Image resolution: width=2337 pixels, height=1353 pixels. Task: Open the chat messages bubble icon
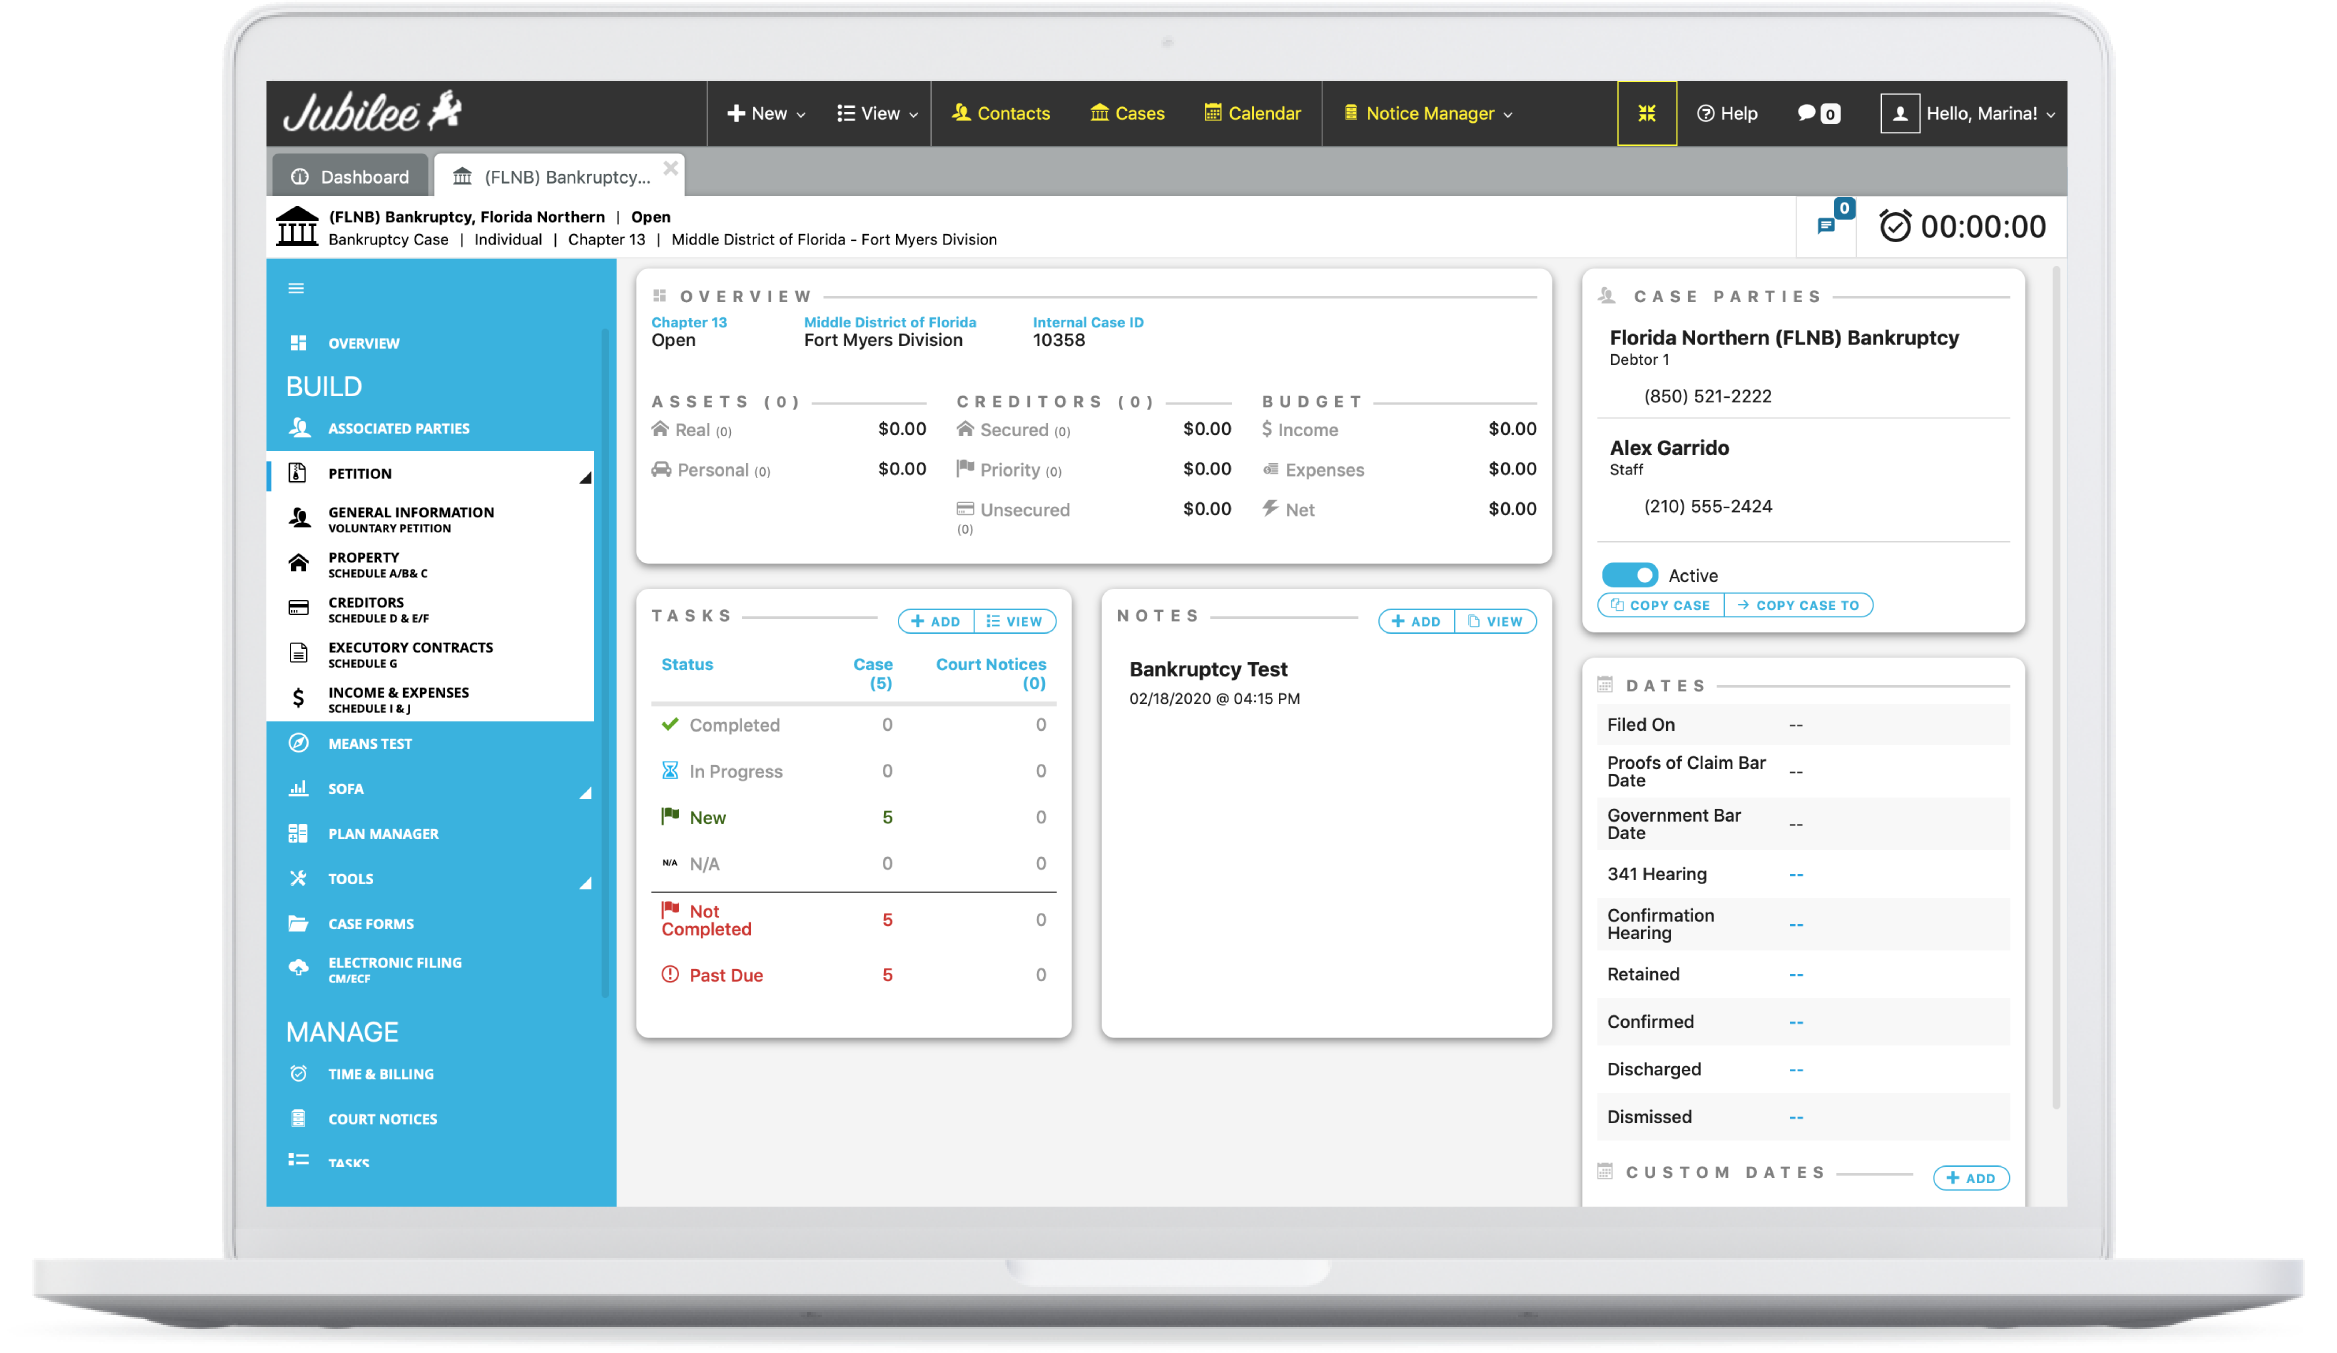coord(1806,113)
